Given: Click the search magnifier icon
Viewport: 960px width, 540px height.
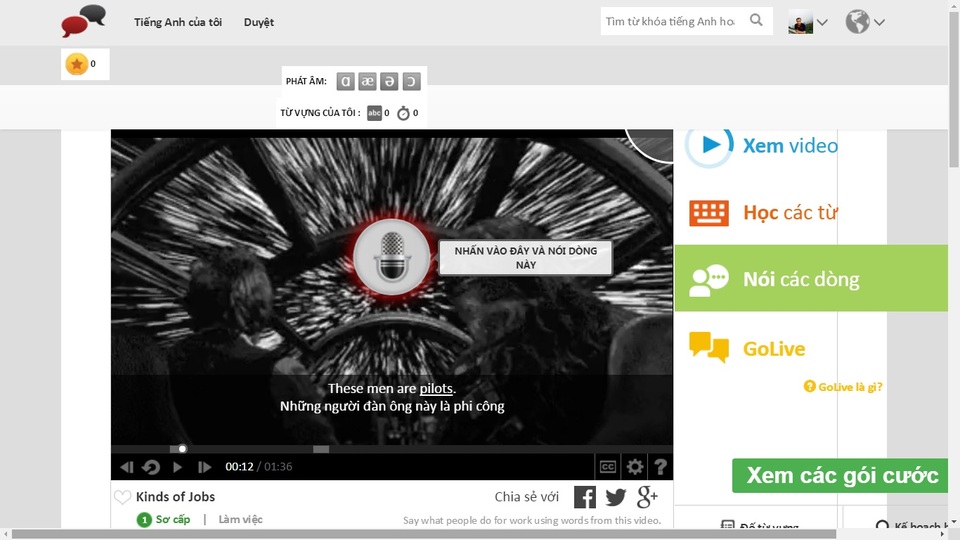Looking at the screenshot, I should tap(756, 21).
